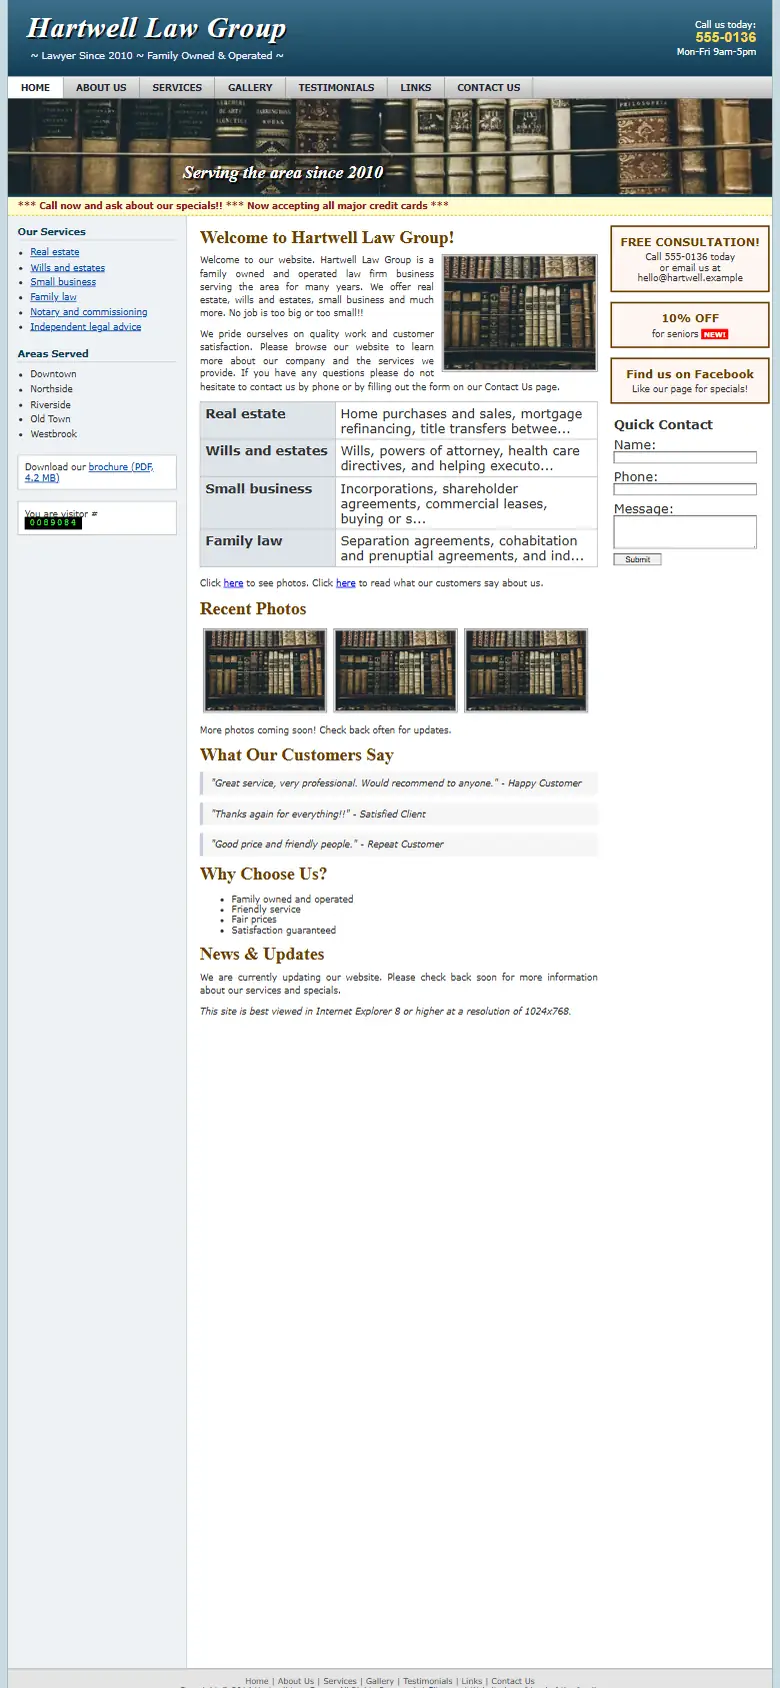Click the Satisfied Client testimonial quote
The width and height of the screenshot is (780, 1688).
(x=399, y=814)
